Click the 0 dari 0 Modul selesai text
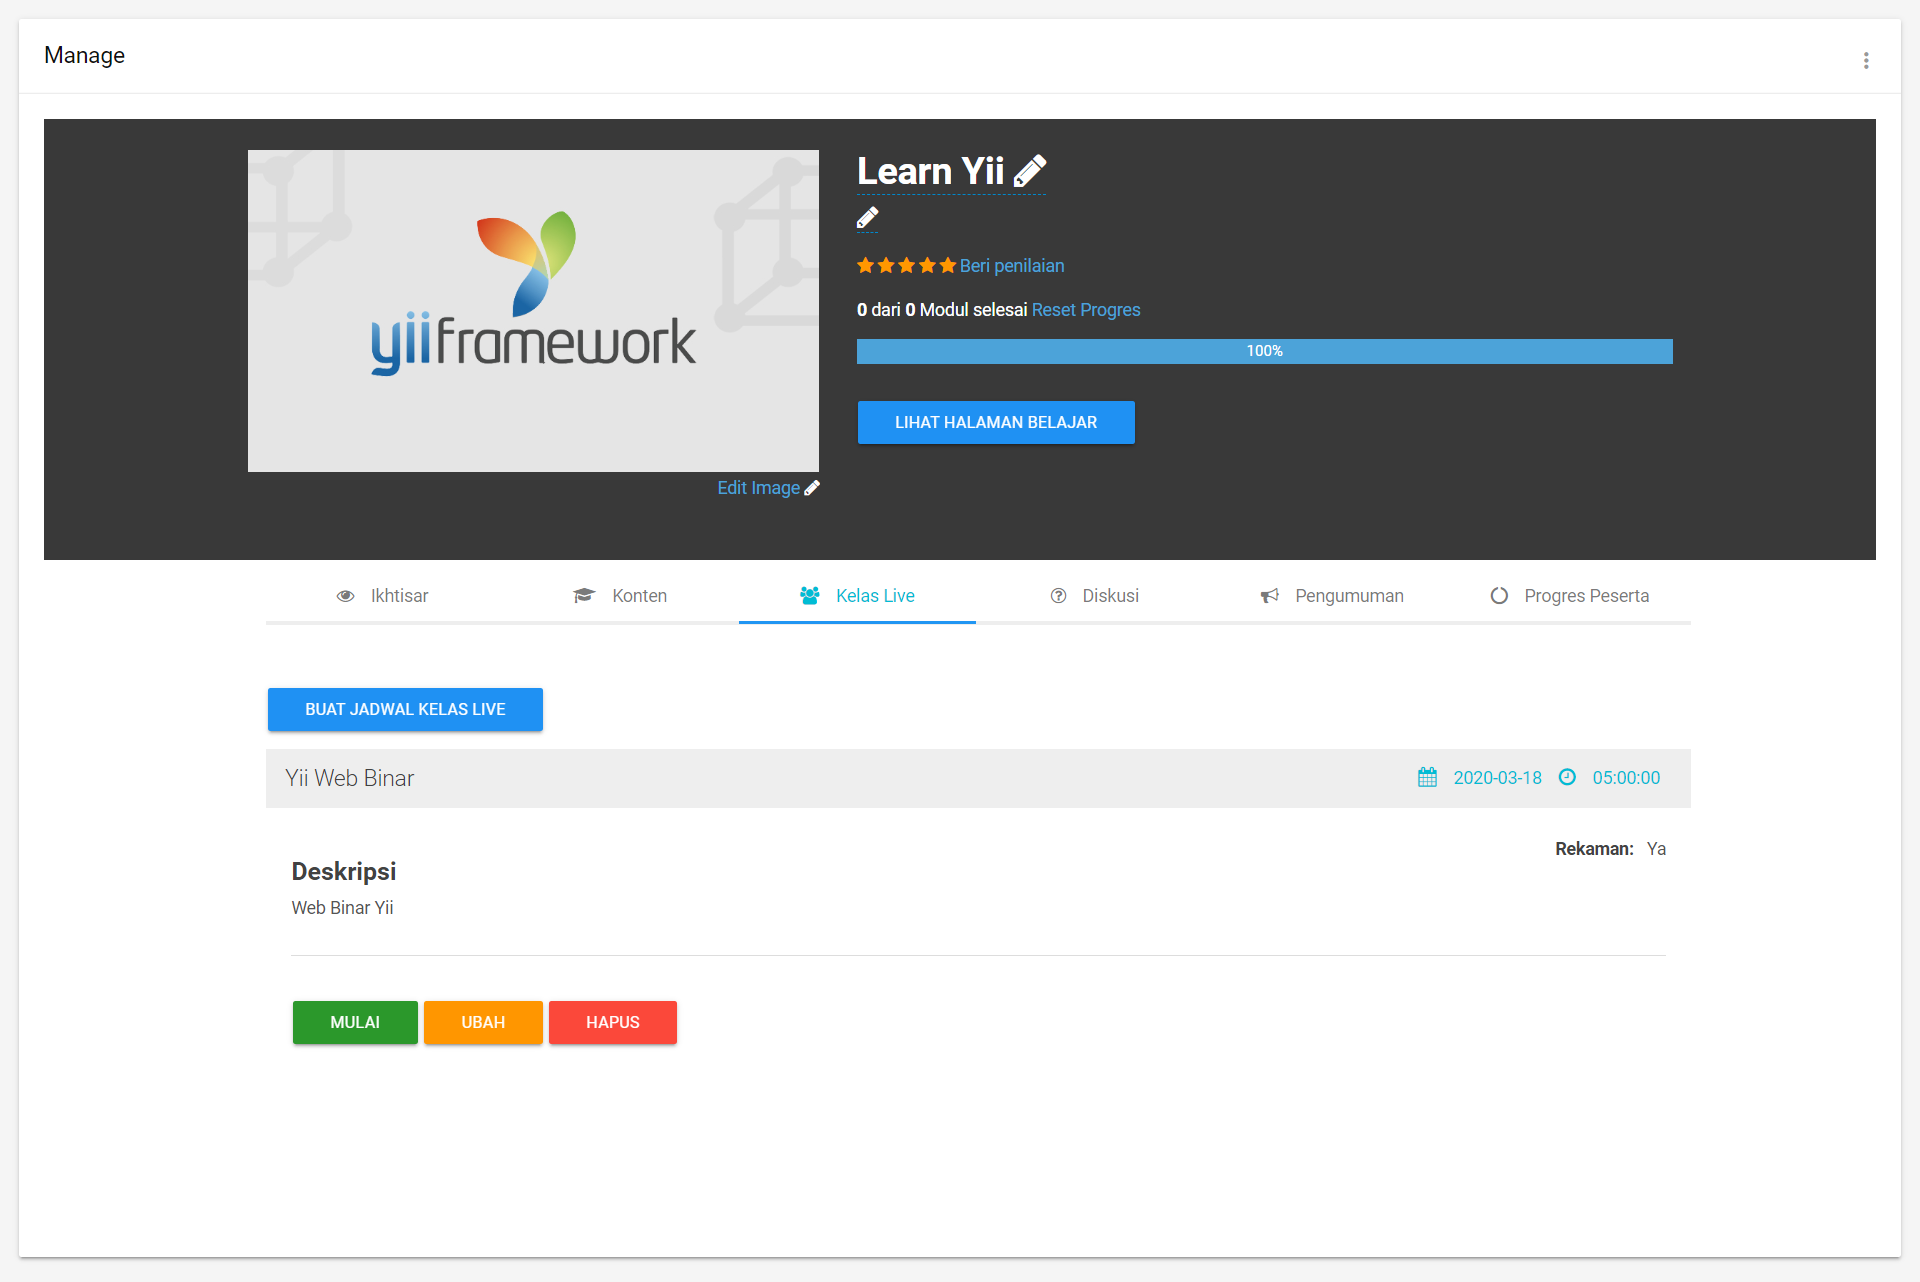 (942, 310)
